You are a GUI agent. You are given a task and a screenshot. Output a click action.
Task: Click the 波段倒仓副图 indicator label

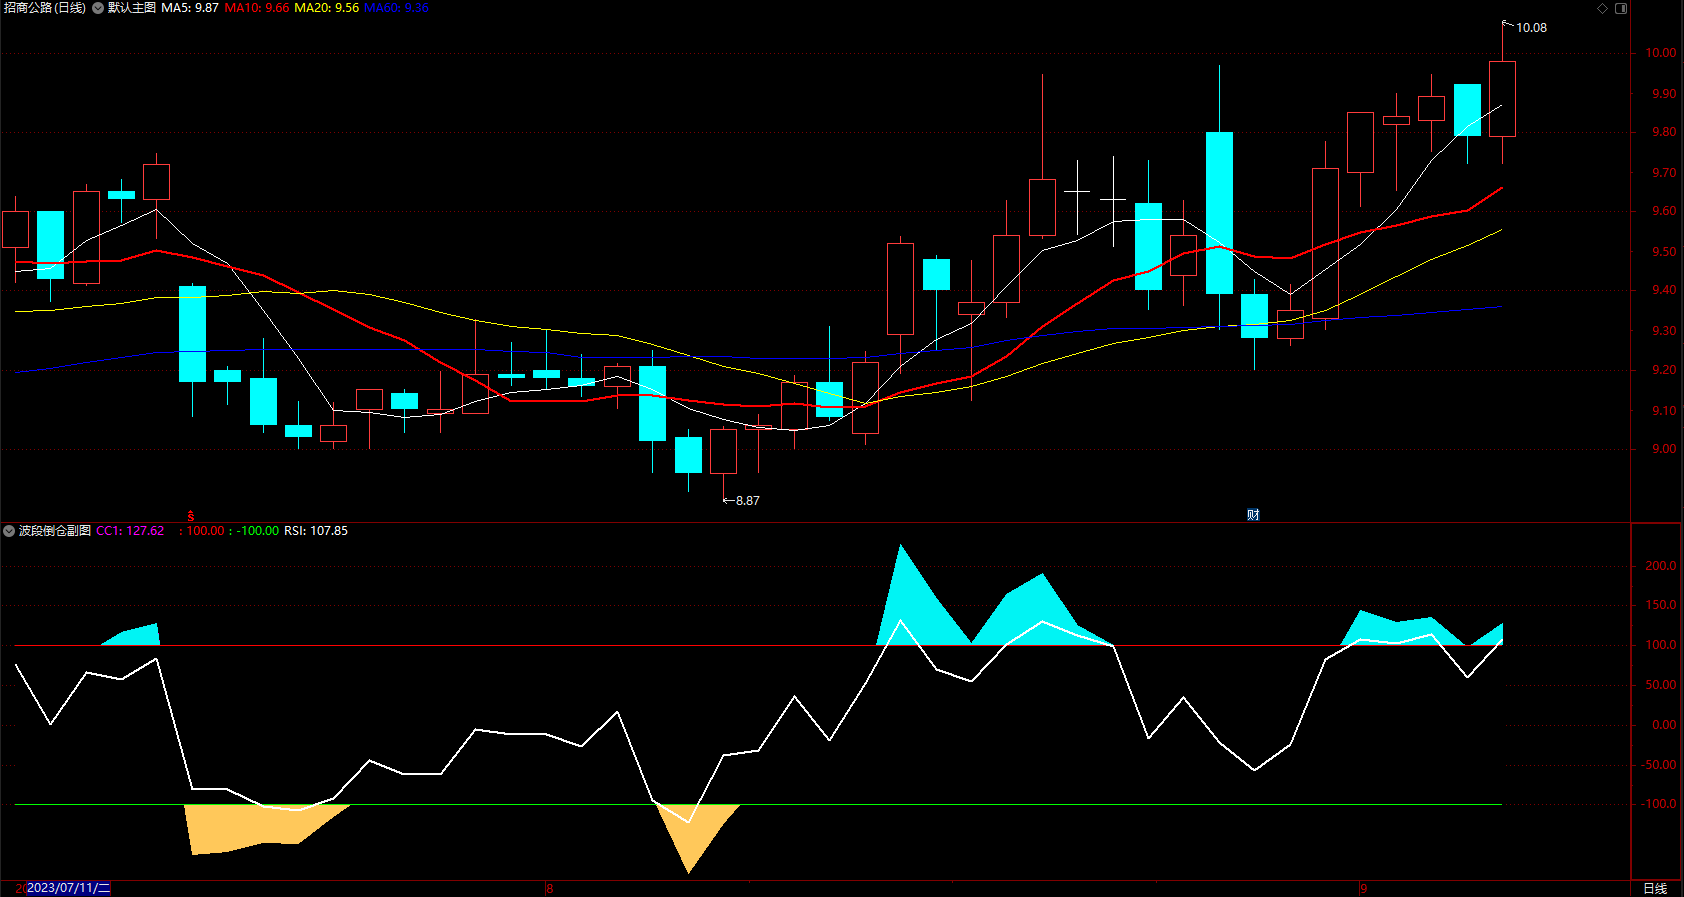[55, 531]
